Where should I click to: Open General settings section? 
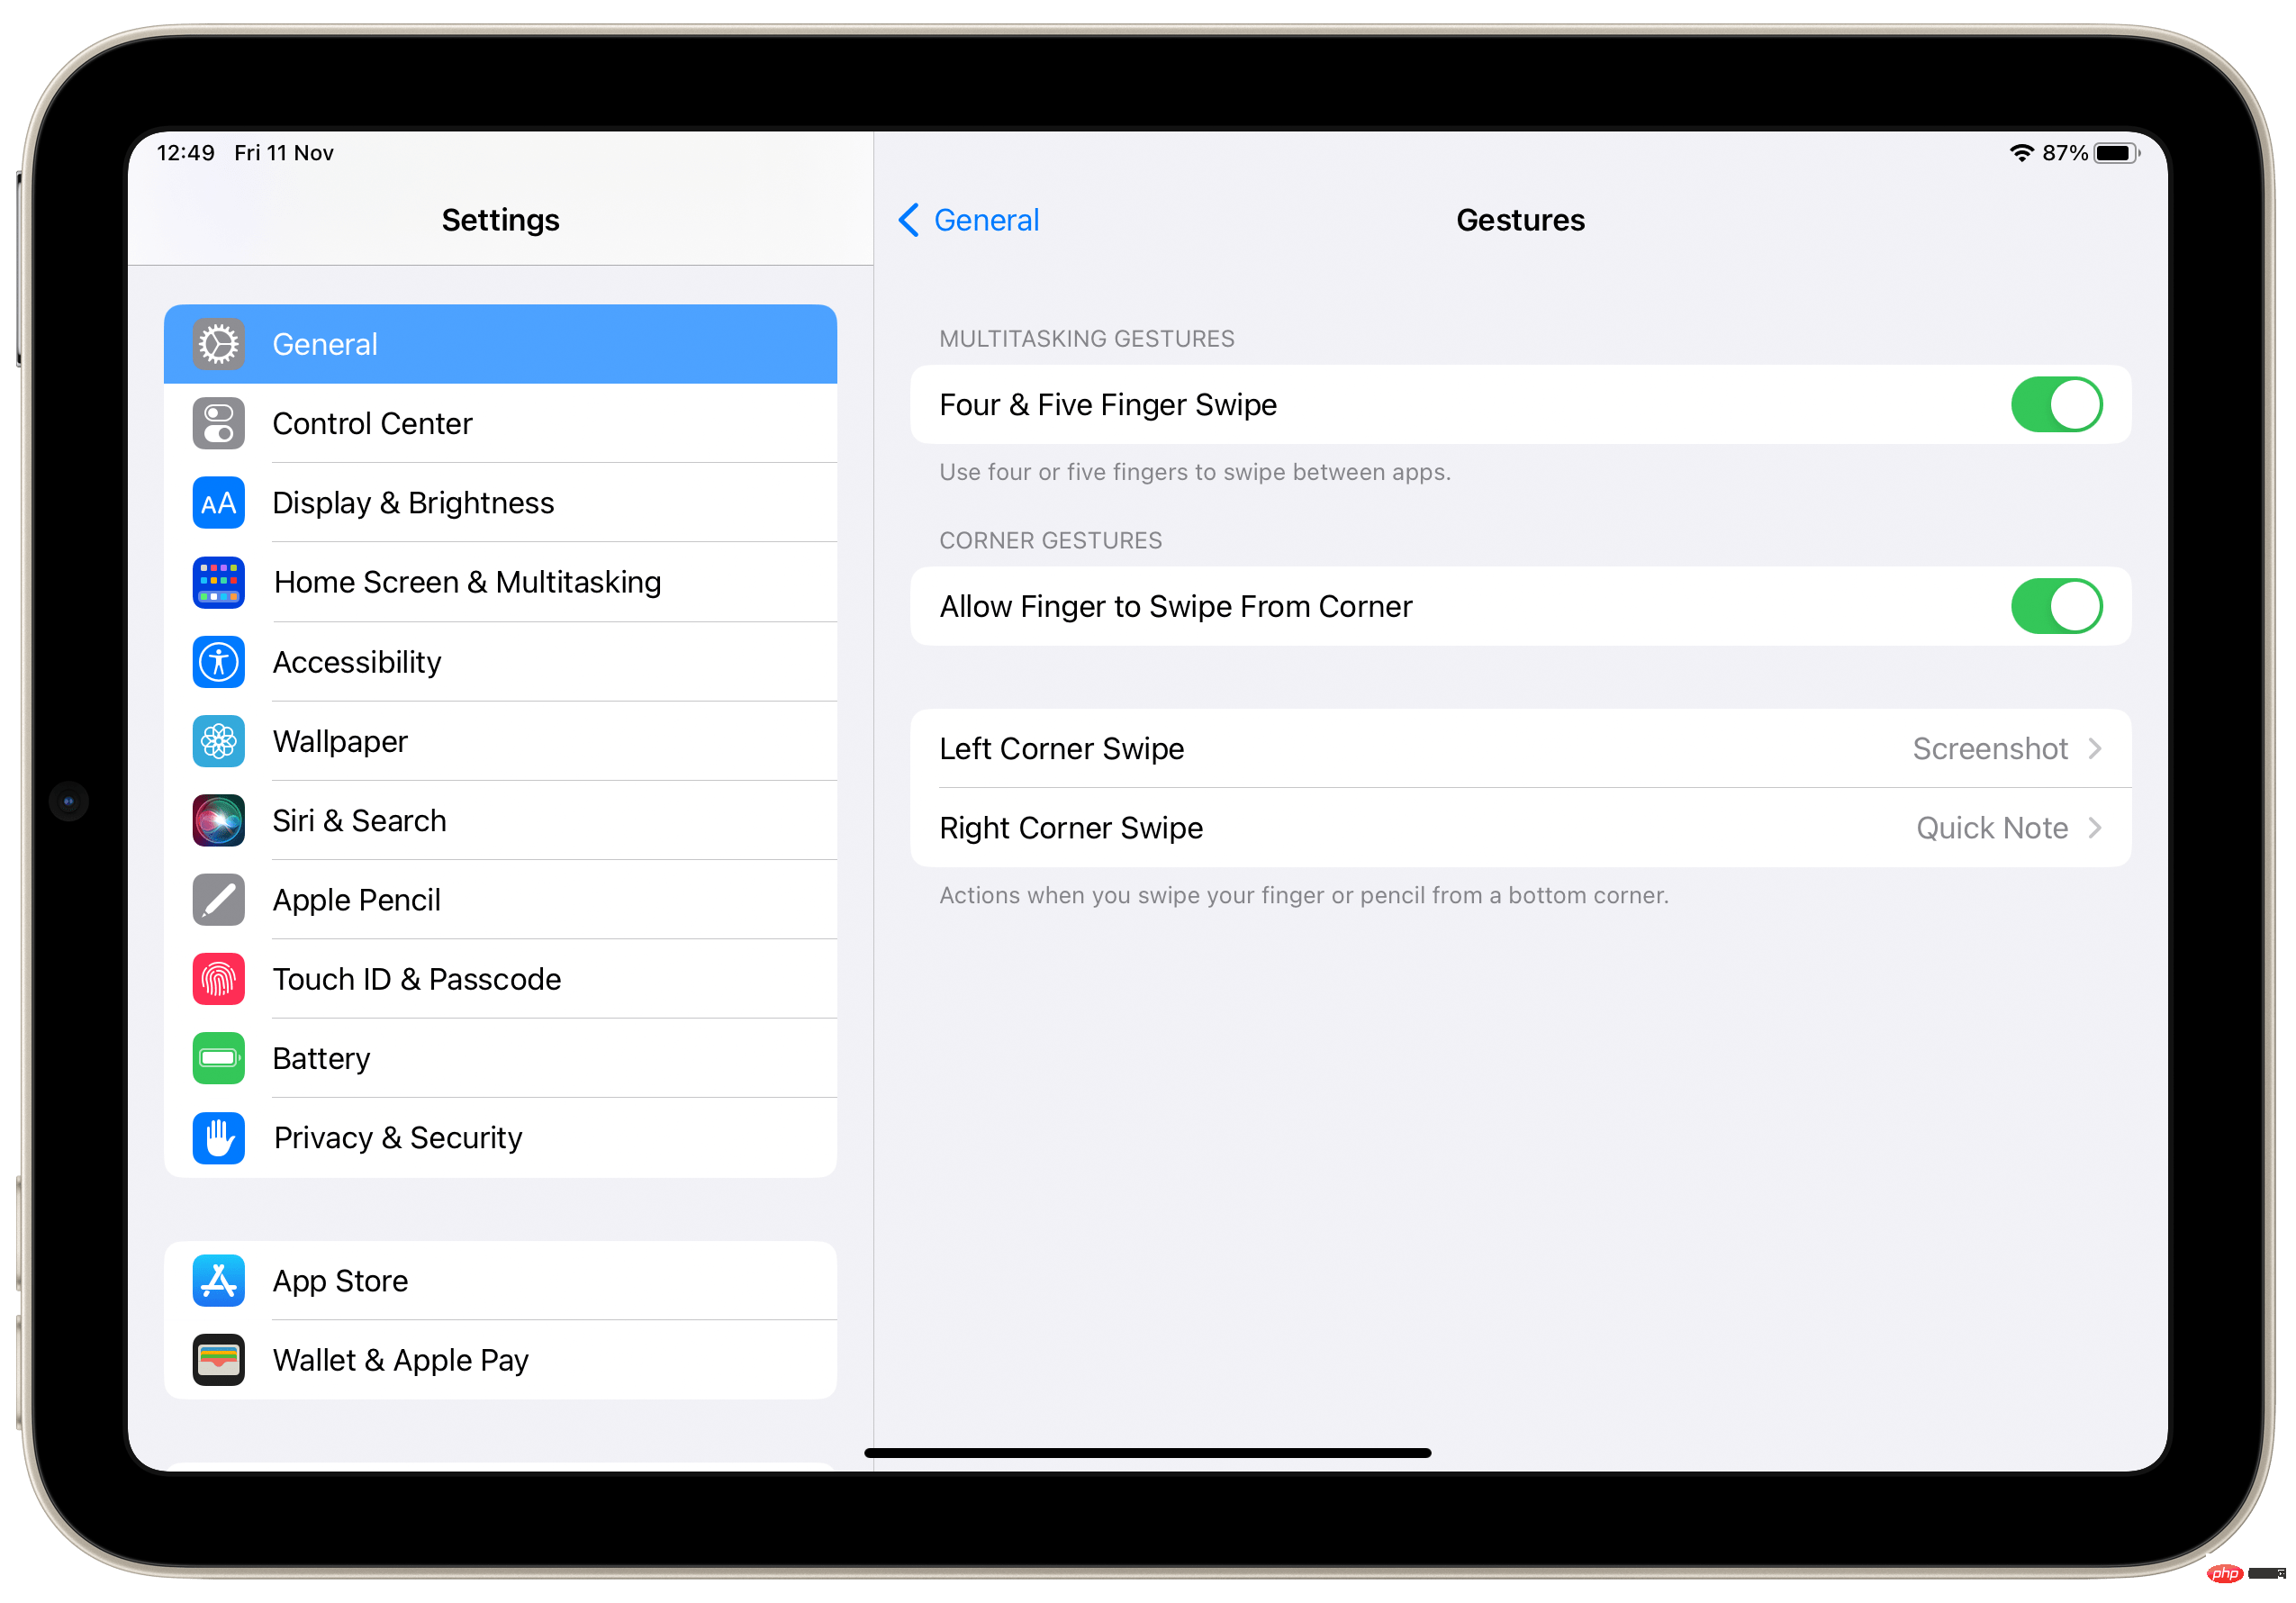(502, 344)
